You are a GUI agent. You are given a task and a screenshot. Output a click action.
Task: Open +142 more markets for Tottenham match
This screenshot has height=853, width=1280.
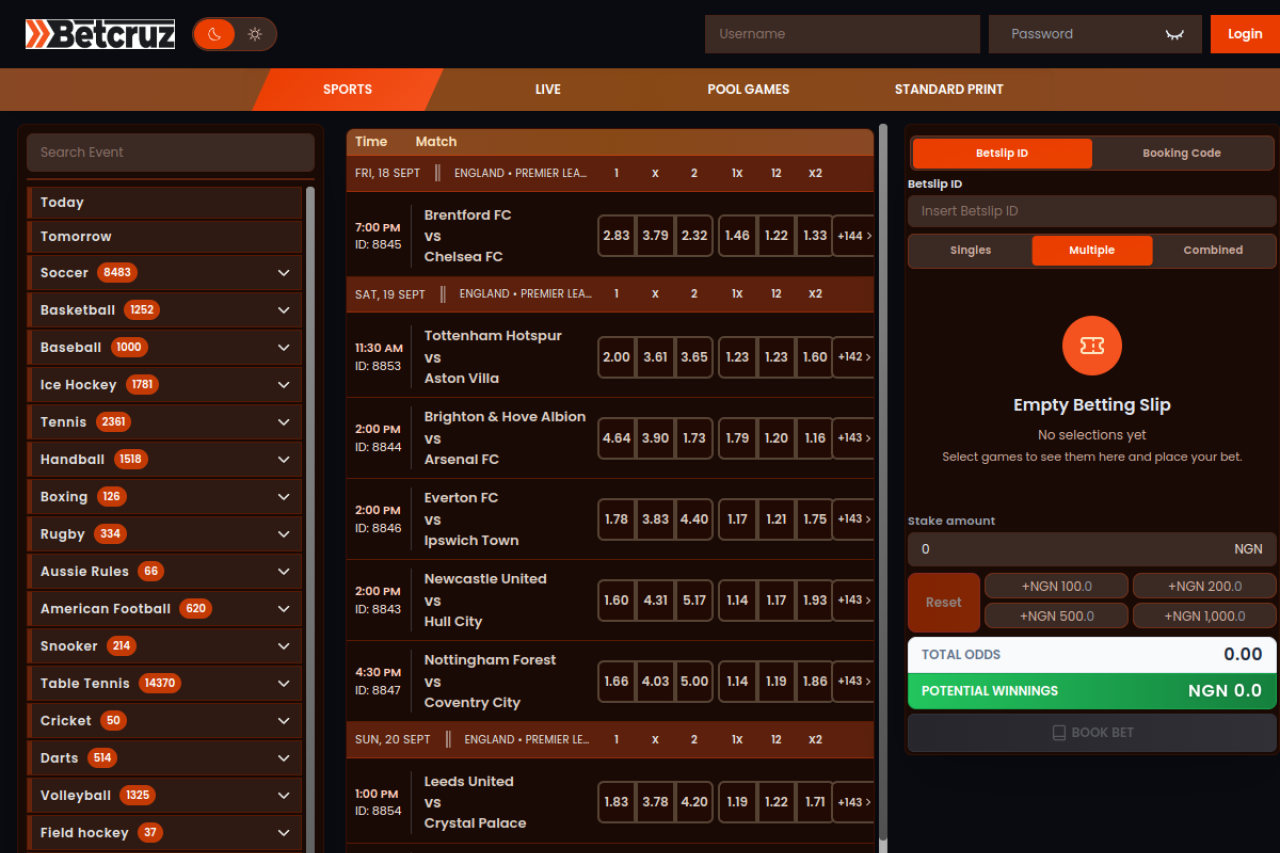tap(853, 357)
